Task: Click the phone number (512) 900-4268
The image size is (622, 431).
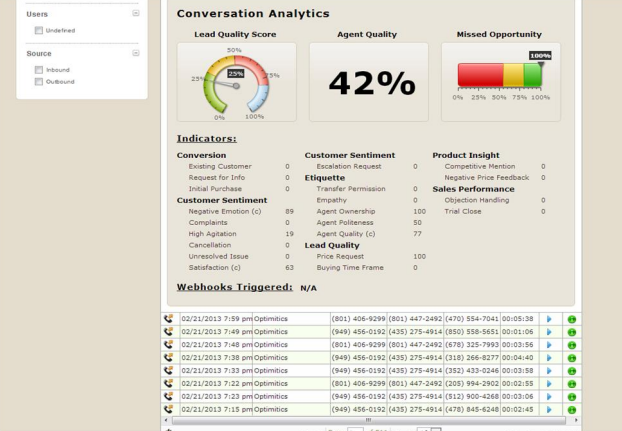Action: [x=472, y=397]
